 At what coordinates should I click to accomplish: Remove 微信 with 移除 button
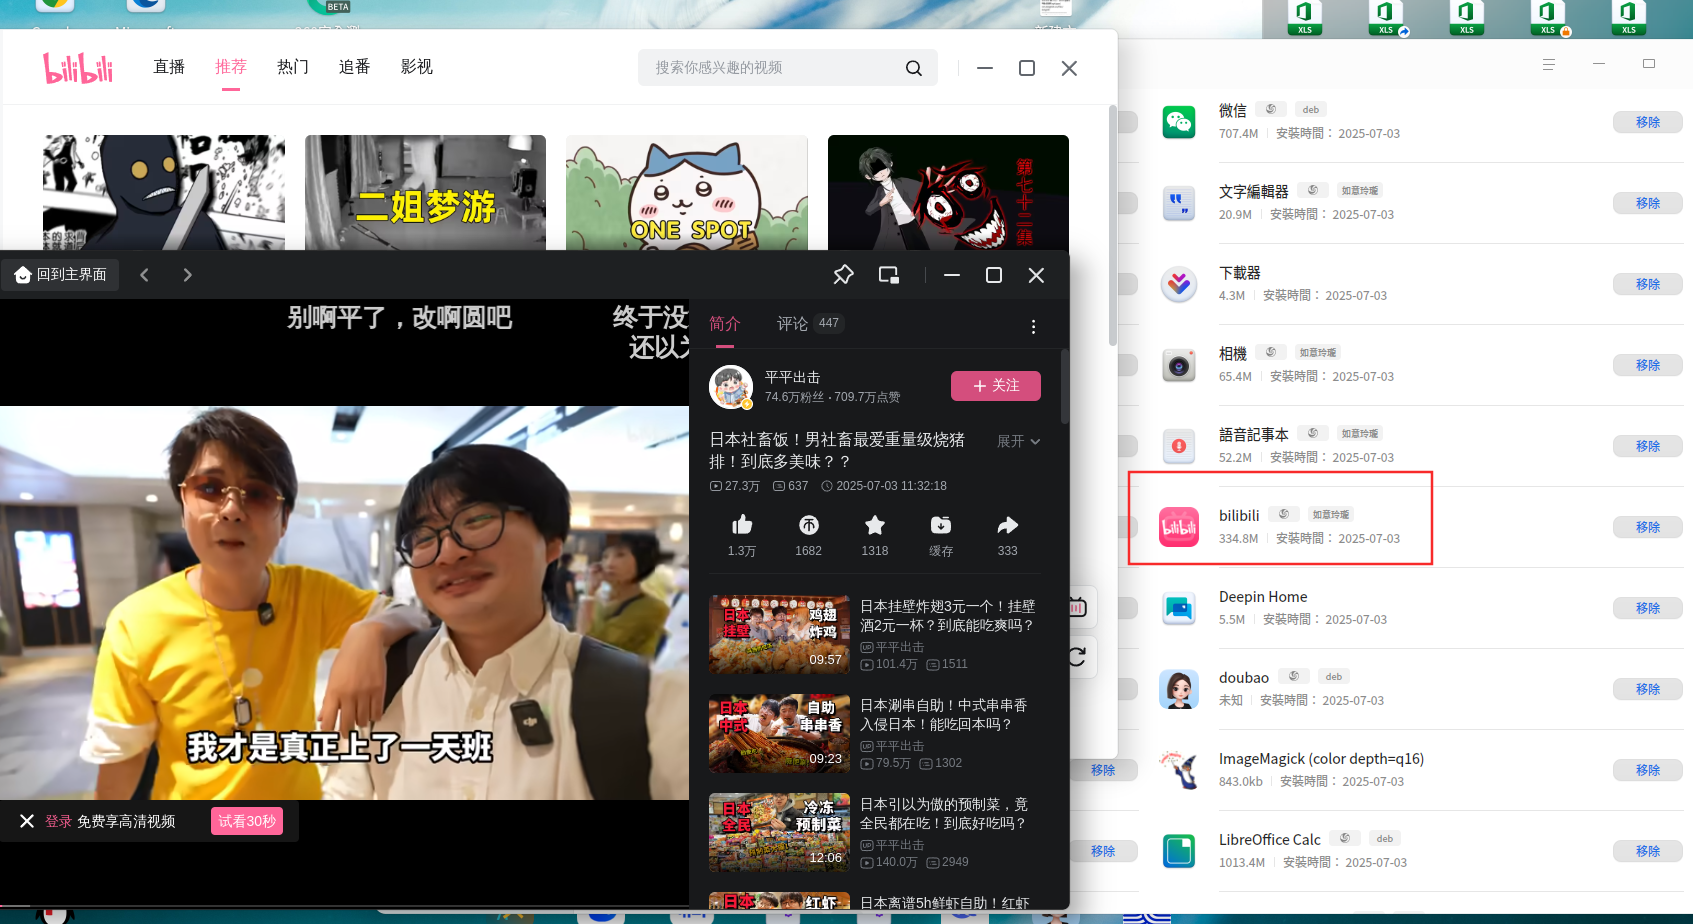[1648, 122]
